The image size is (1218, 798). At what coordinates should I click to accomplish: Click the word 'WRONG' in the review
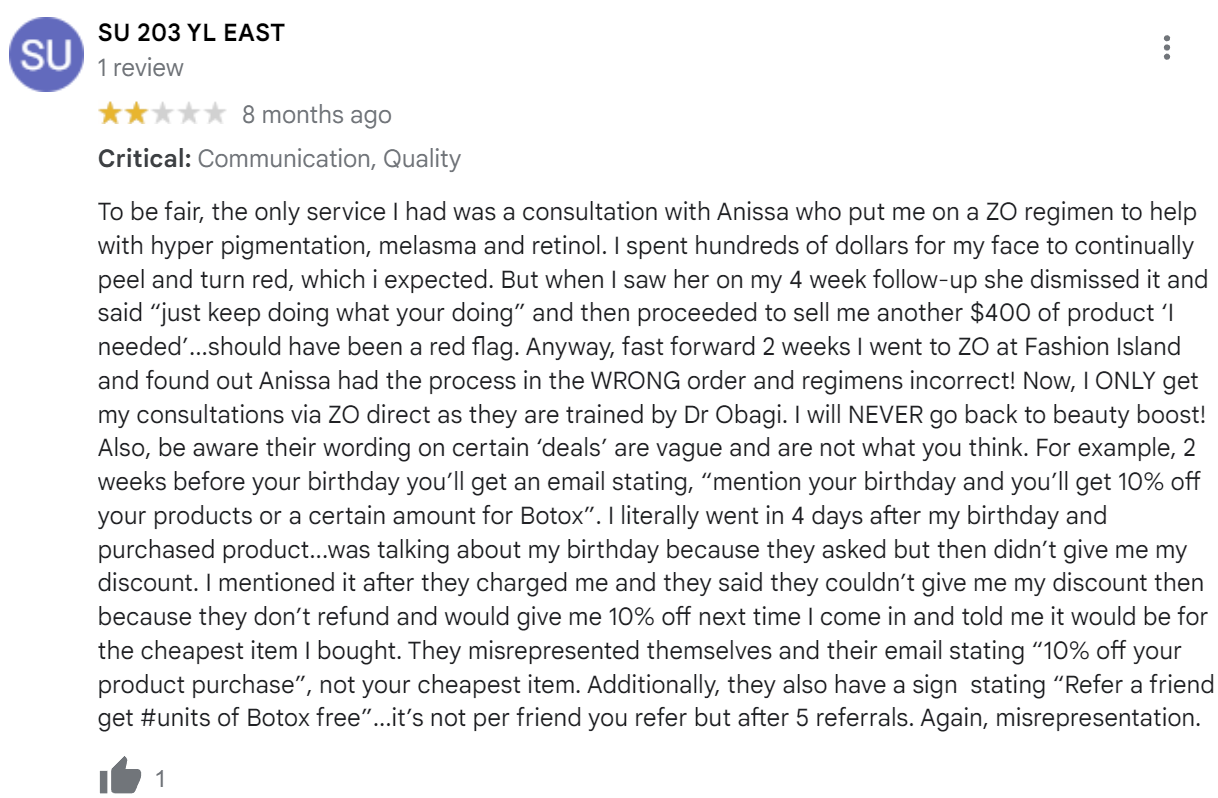click(x=652, y=381)
